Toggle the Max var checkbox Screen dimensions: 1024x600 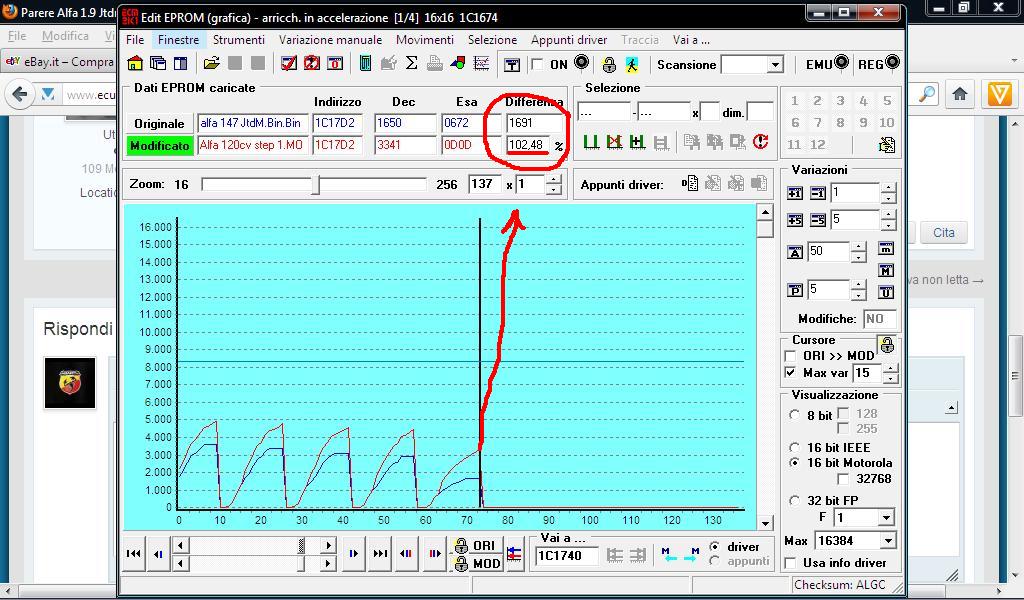790,373
